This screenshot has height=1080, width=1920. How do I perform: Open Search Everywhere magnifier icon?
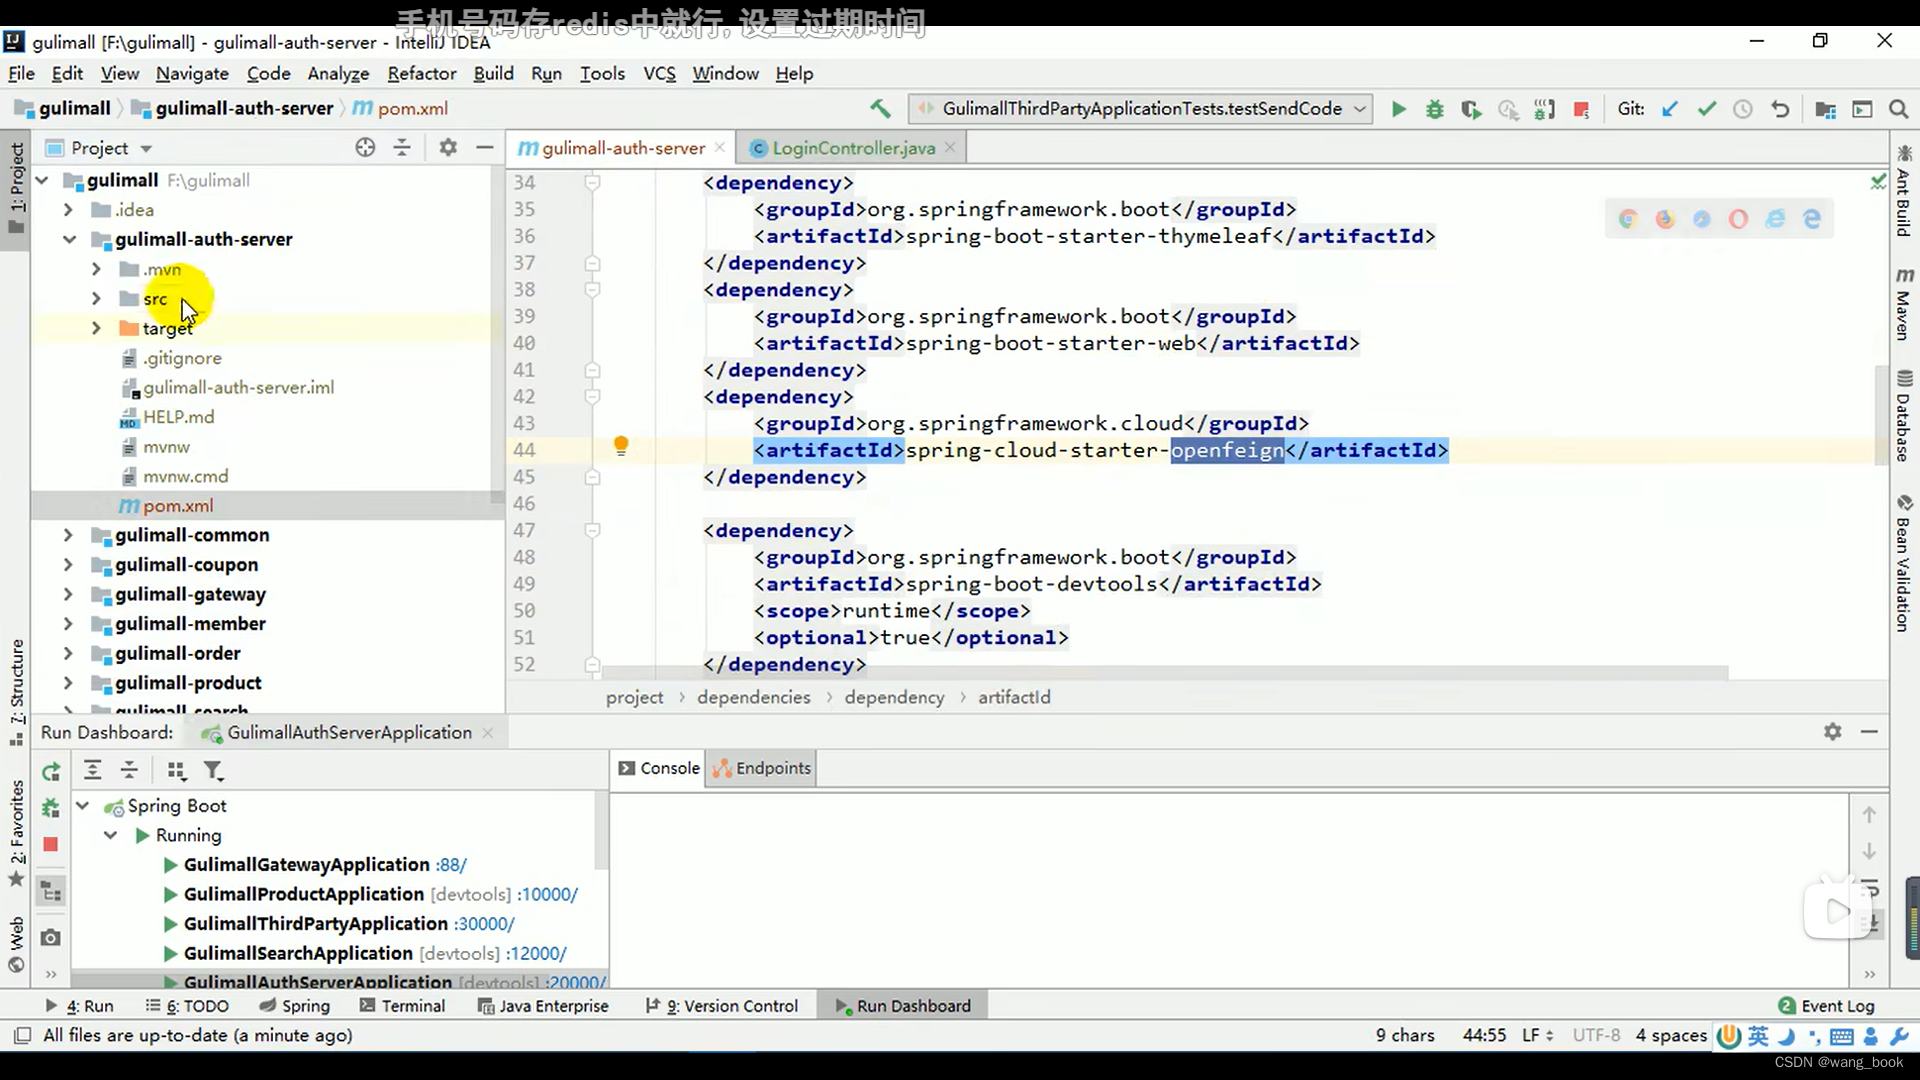coord(1898,109)
